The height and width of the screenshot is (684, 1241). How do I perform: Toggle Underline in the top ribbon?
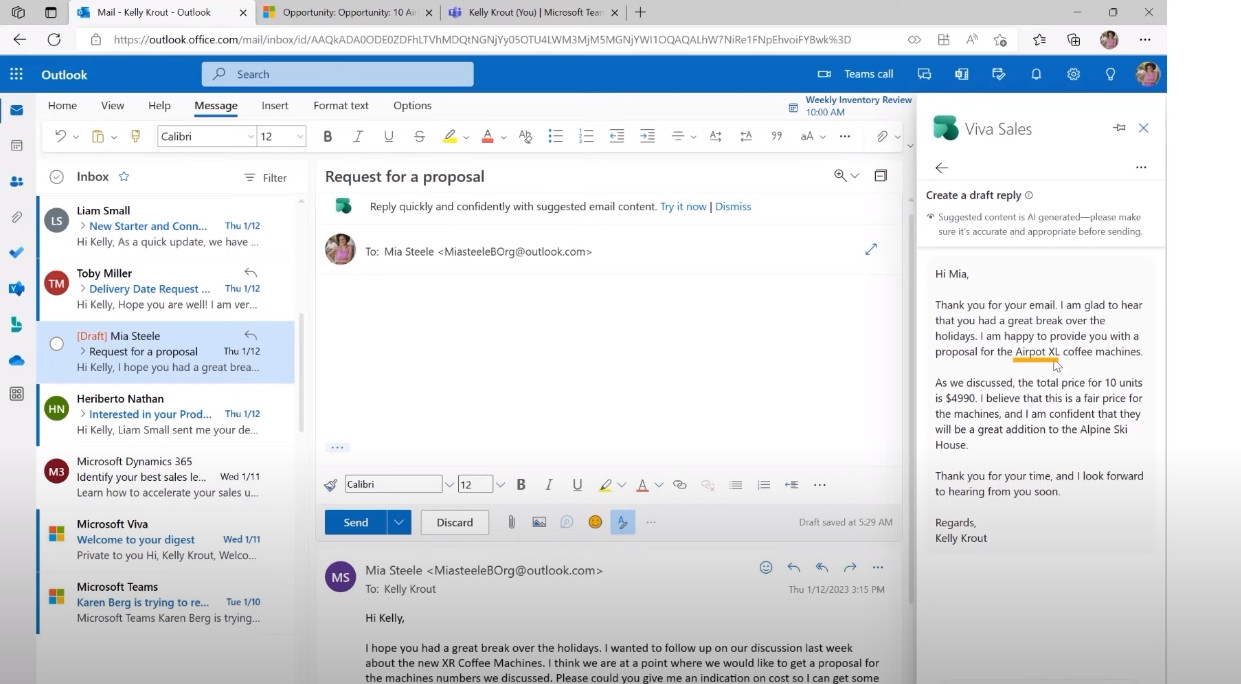pyautogui.click(x=389, y=136)
